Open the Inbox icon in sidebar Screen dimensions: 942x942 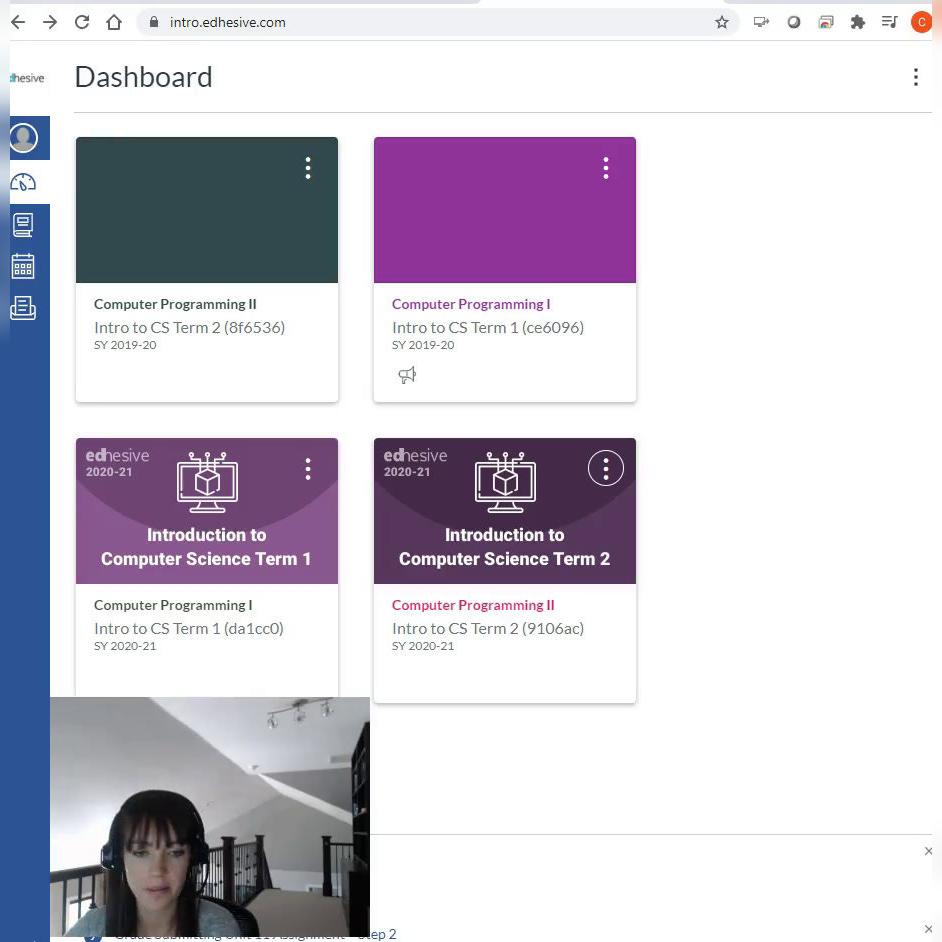tap(23, 308)
